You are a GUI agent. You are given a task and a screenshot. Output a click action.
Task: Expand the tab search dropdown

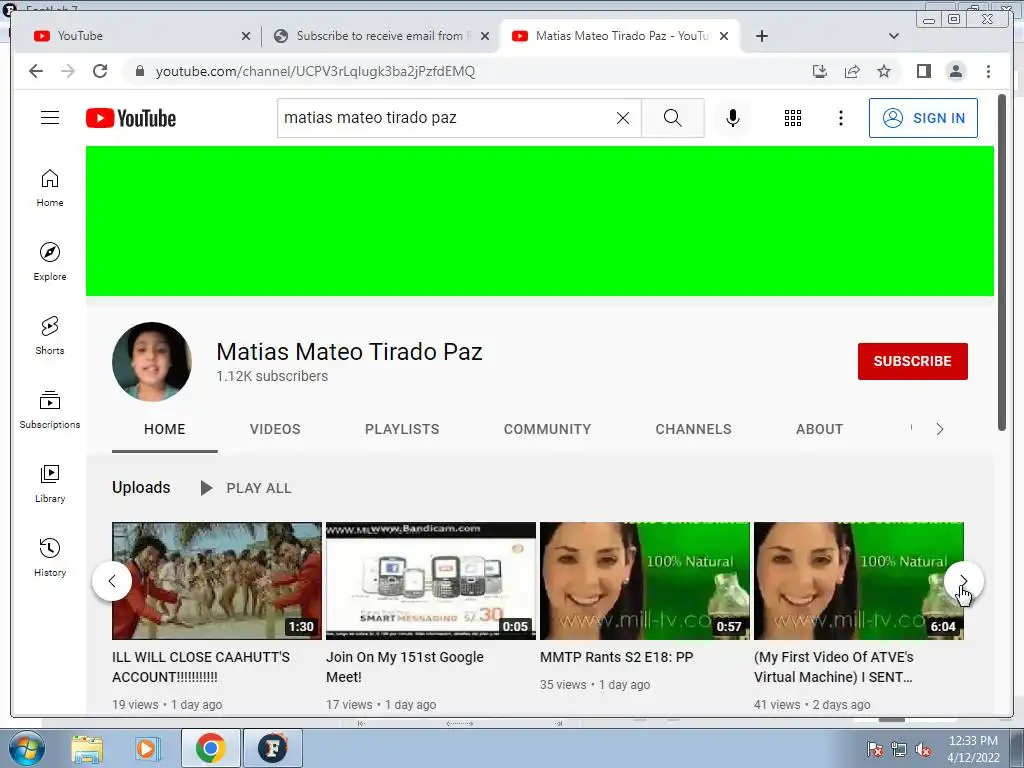point(894,36)
